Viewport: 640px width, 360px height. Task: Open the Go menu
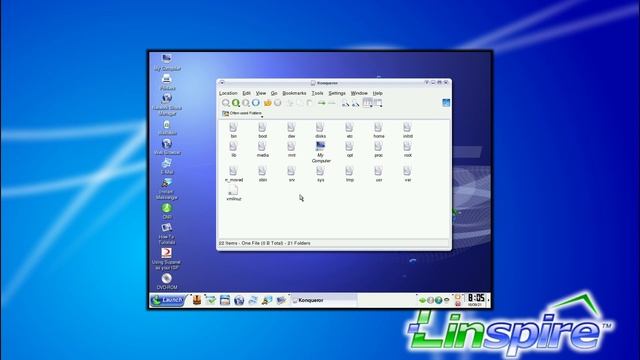tap(274, 93)
